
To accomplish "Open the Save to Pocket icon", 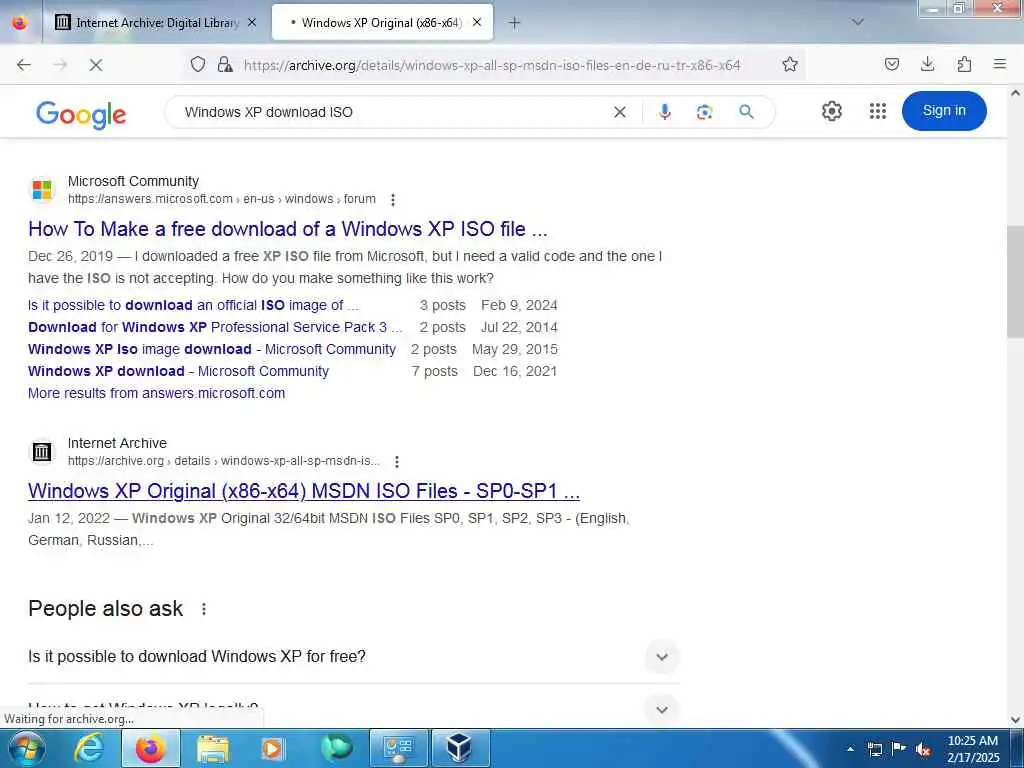I will point(892,64).
